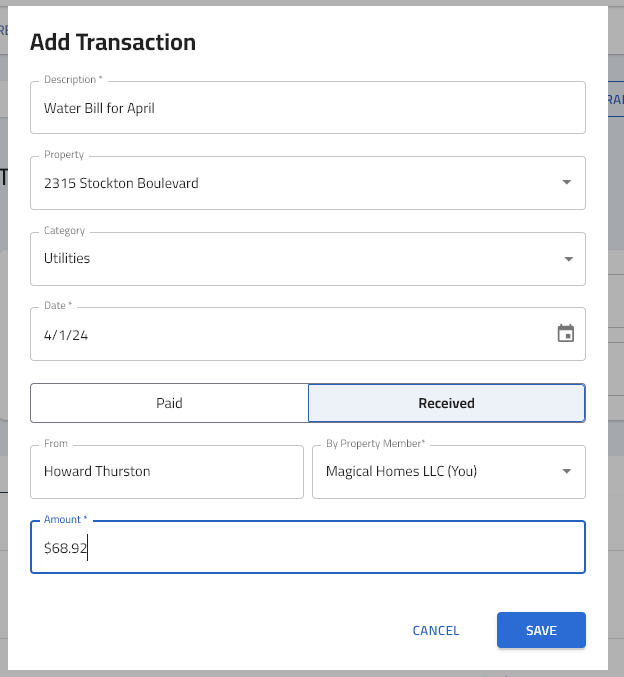Focus the Description field with Water Bill text
The width and height of the screenshot is (624, 677).
tap(308, 108)
